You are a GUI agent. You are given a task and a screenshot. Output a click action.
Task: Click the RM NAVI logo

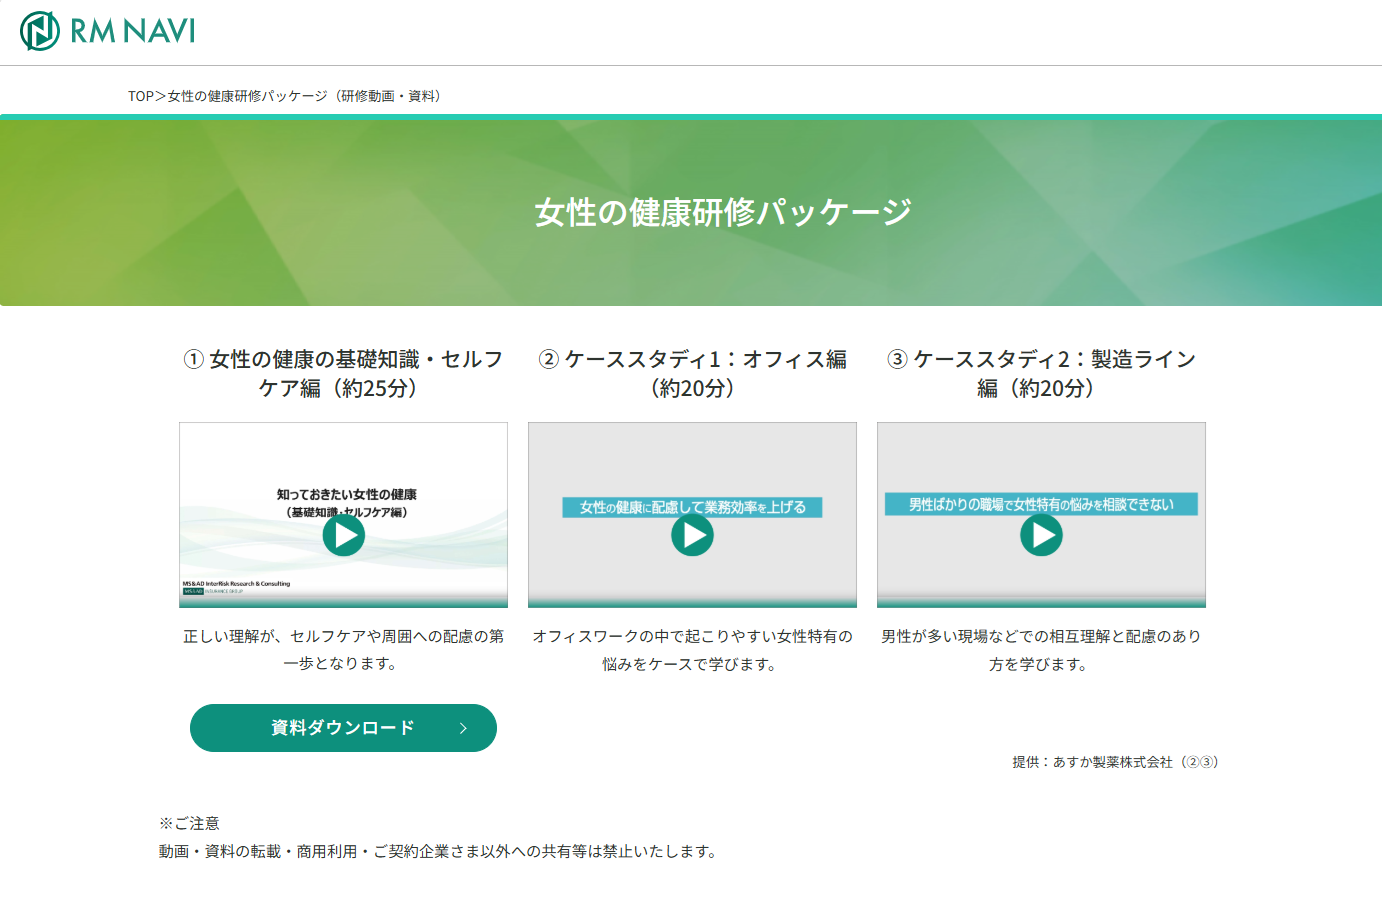click(108, 31)
